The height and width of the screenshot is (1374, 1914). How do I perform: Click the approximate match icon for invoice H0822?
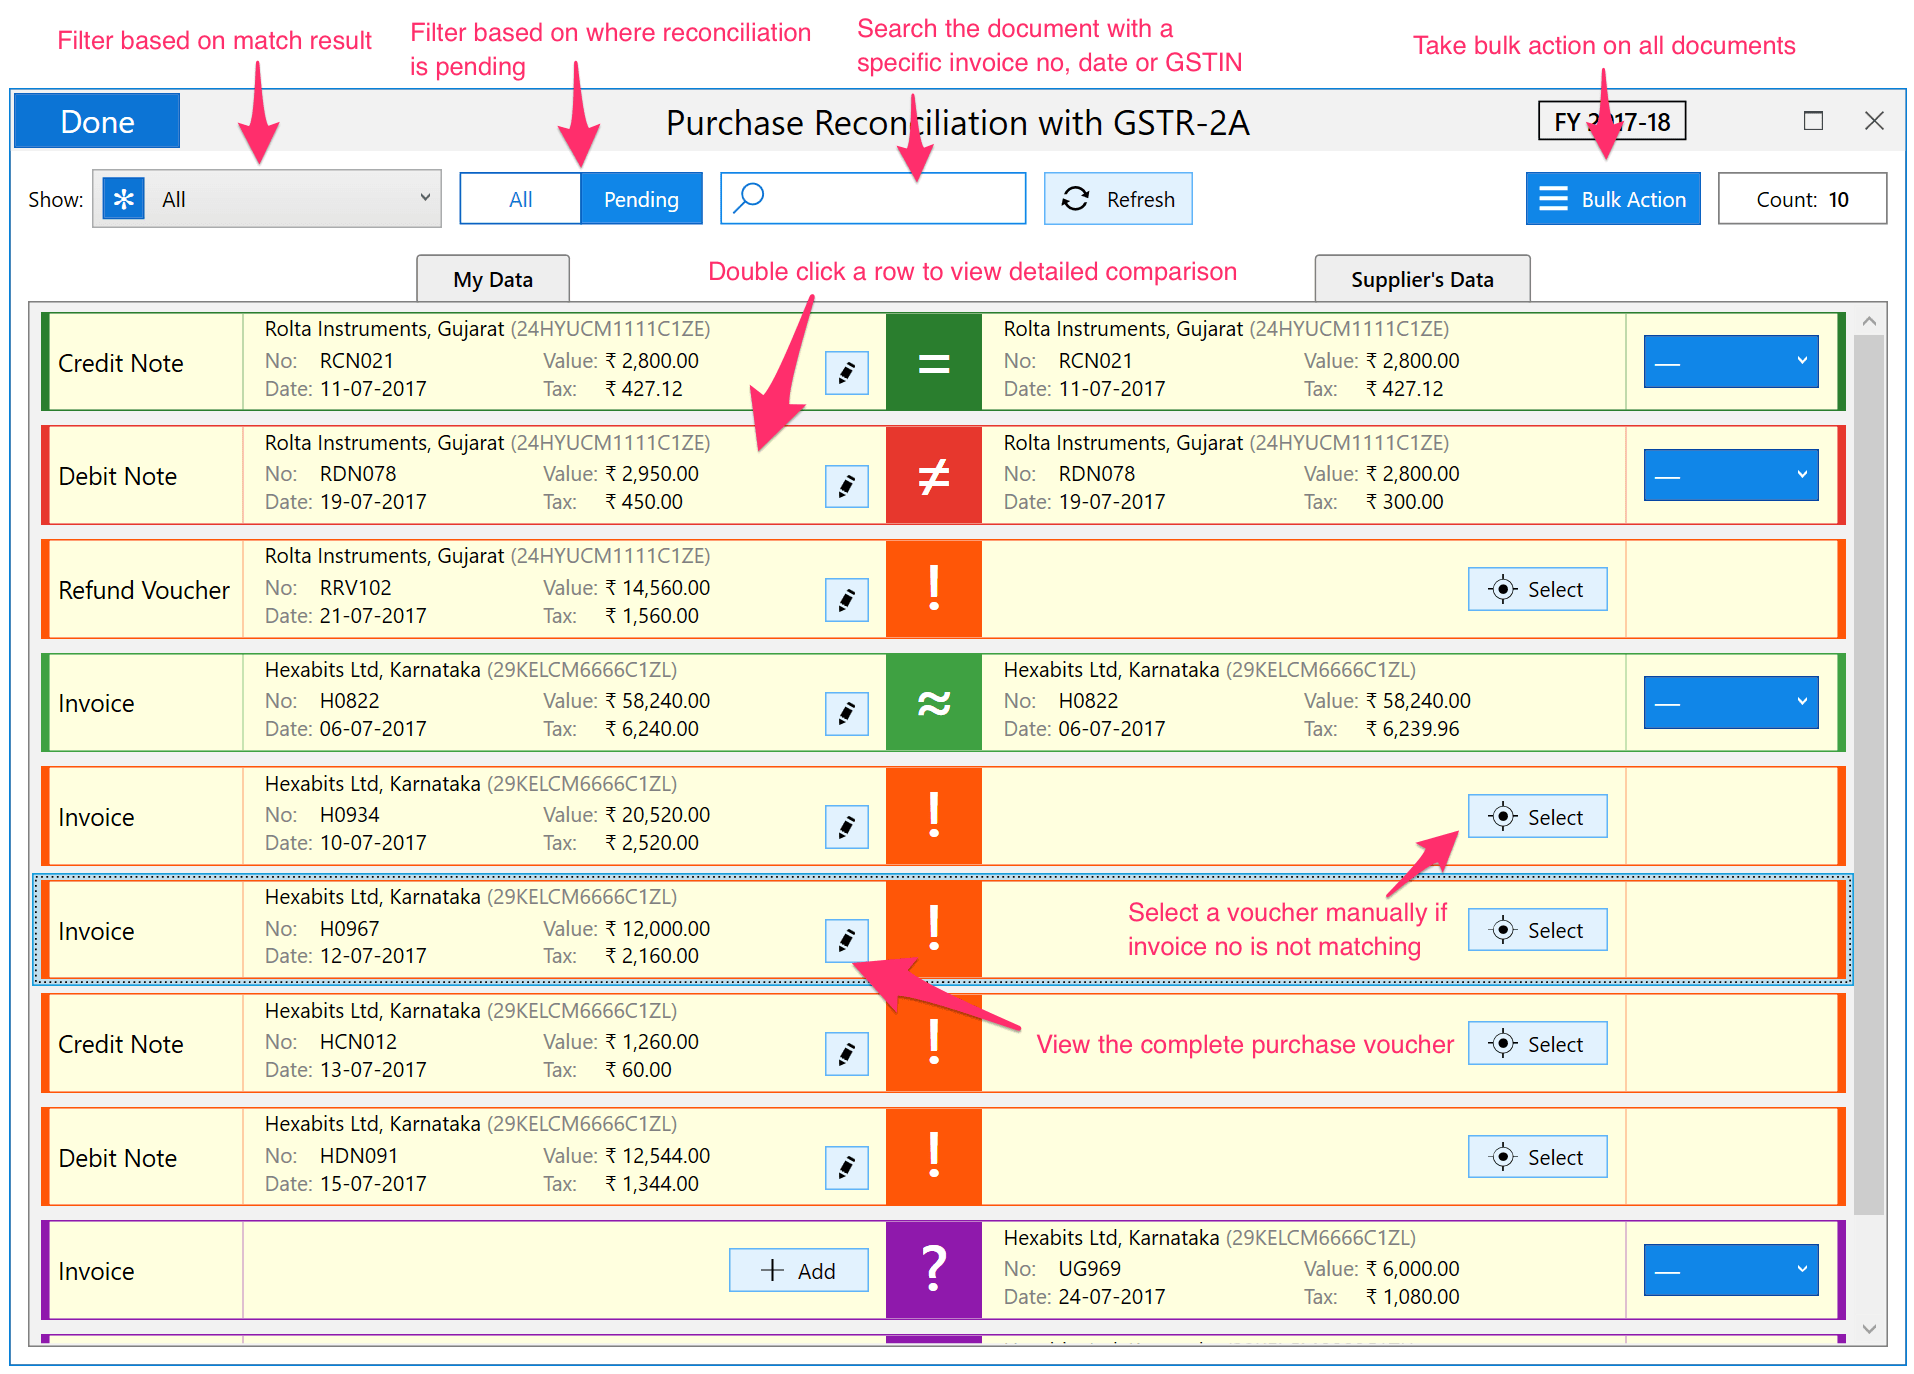[933, 703]
